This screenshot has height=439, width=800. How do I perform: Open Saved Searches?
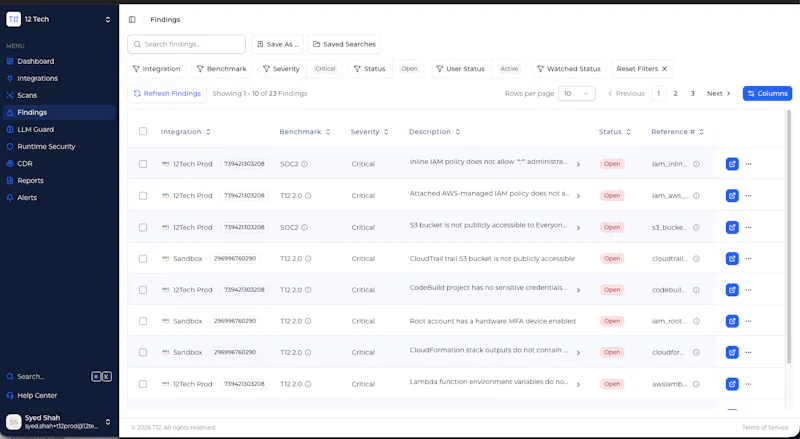tap(344, 44)
